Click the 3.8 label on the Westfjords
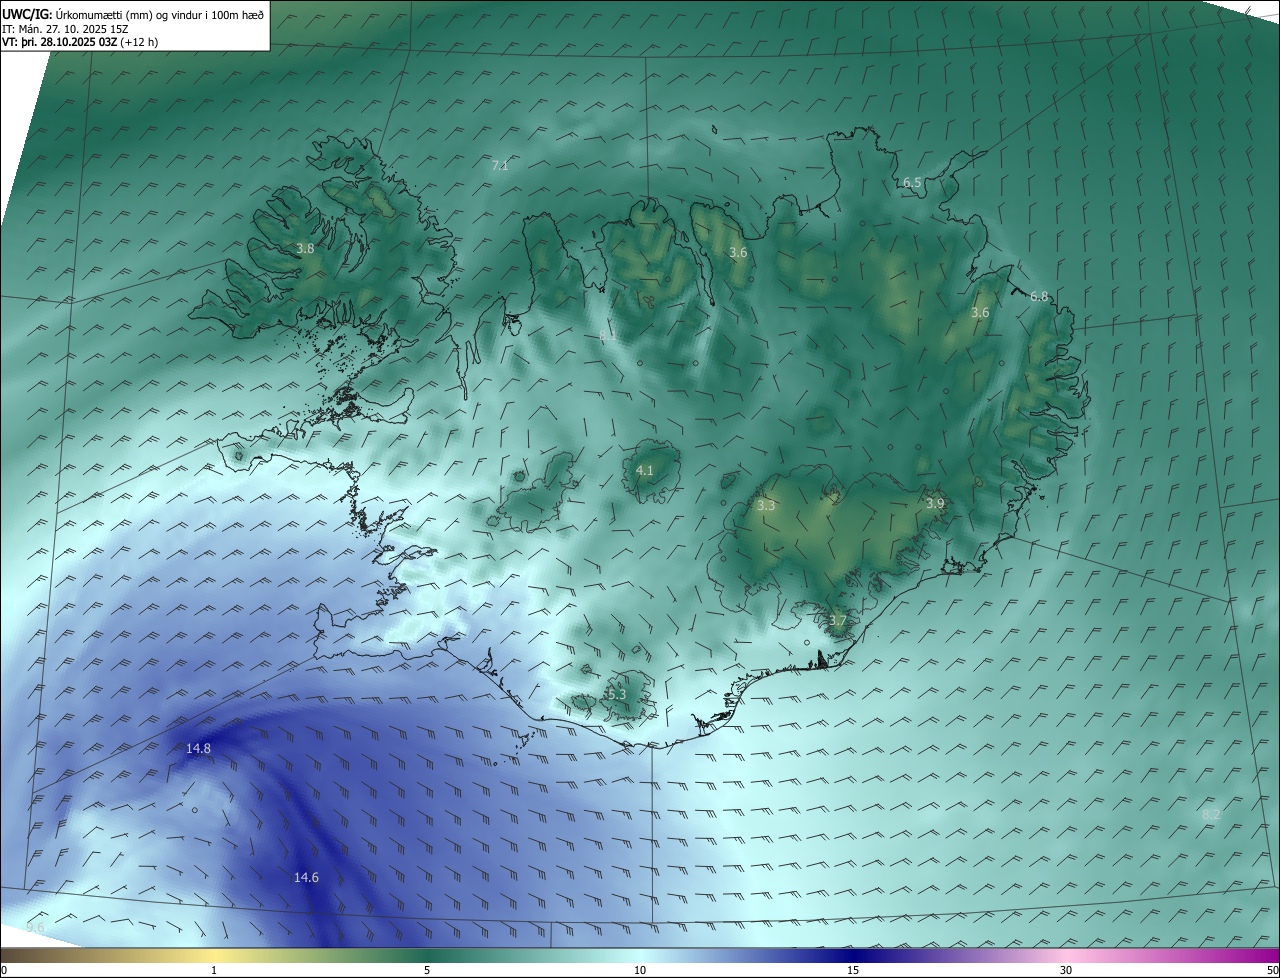The width and height of the screenshot is (1280, 978). pos(305,248)
